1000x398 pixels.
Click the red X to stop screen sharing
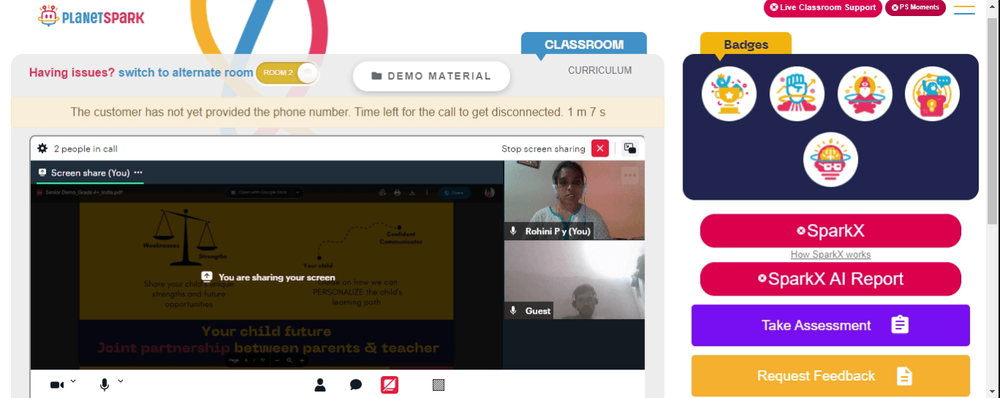coord(600,148)
